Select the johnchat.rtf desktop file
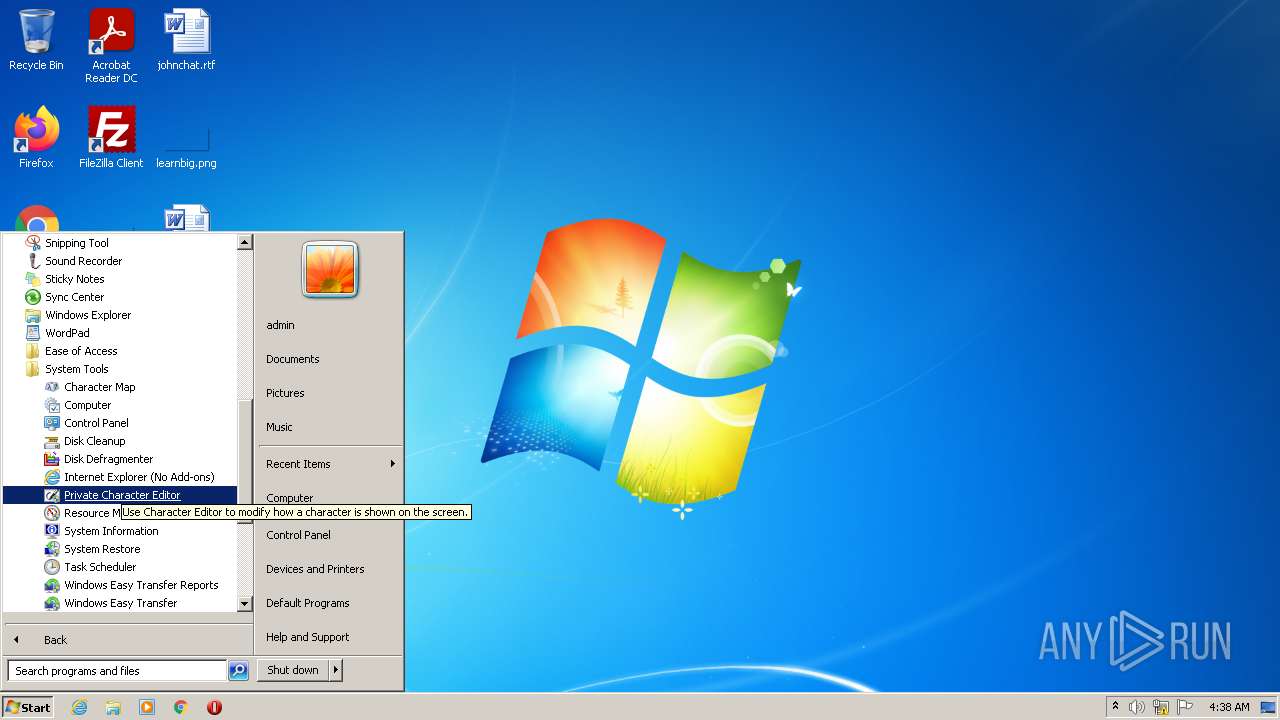Image resolution: width=1280 pixels, height=720 pixels. click(x=186, y=40)
